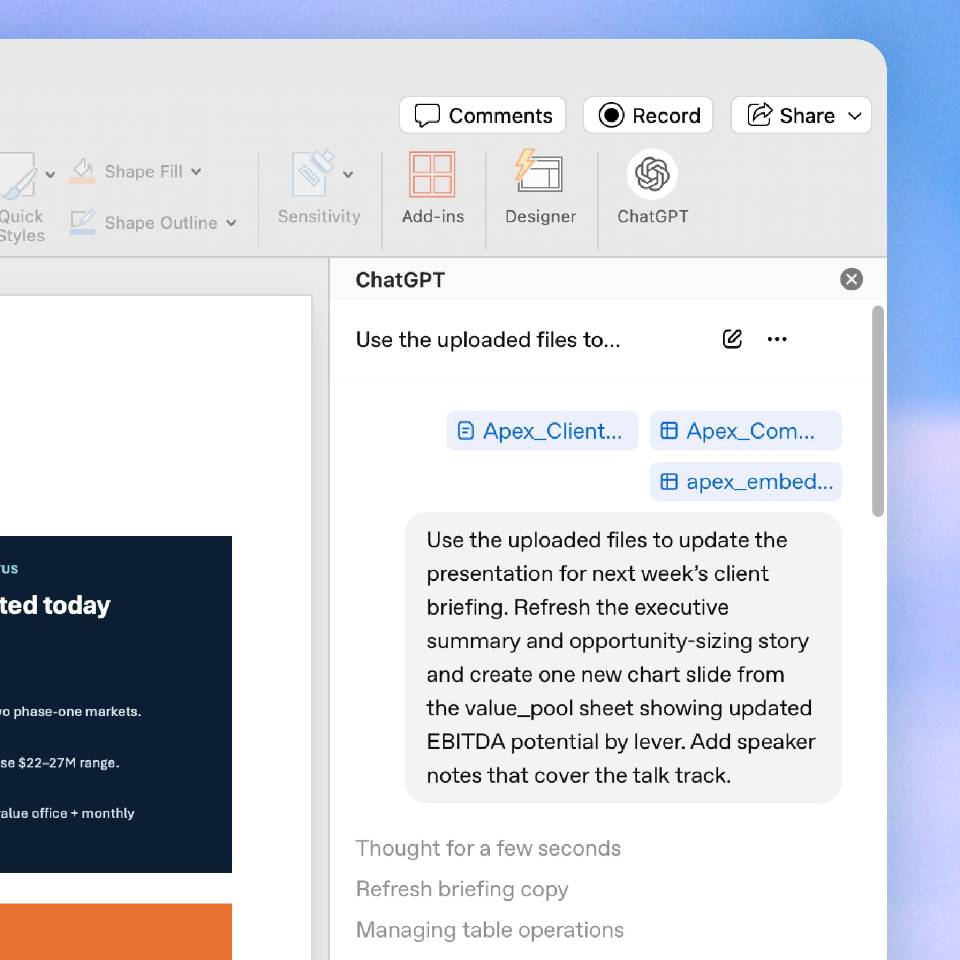
Task: Click the Shape Outline label
Action: 160,223
